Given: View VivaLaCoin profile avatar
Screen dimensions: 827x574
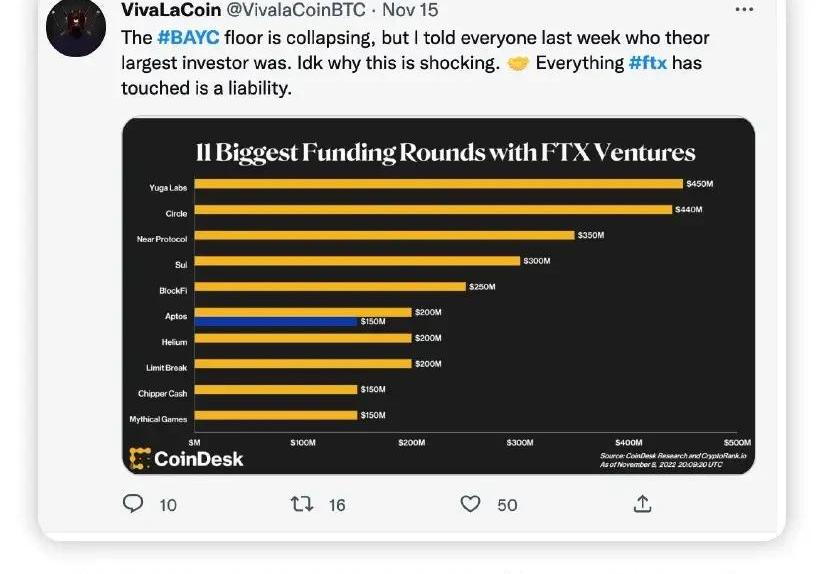Looking at the screenshot, I should click(76, 26).
